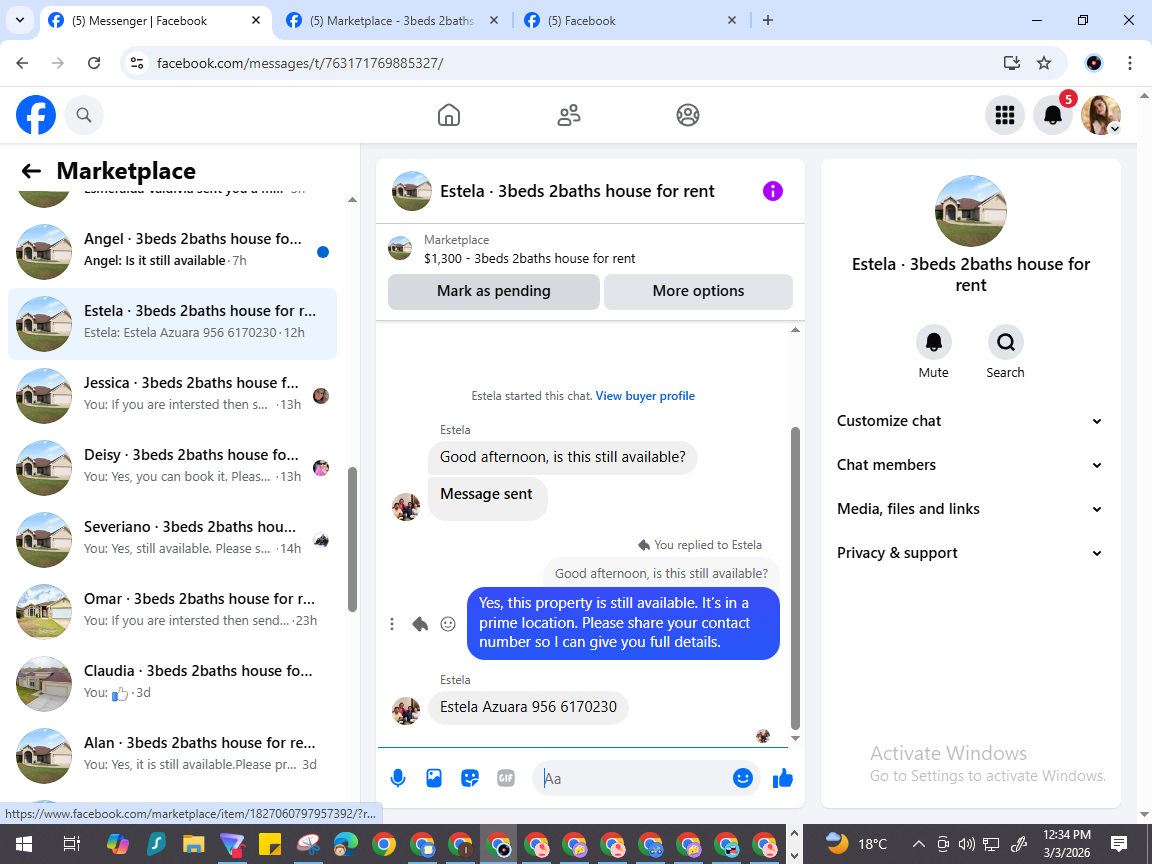The height and width of the screenshot is (864, 1152).
Task: Click the Mark as pending button
Action: point(494,291)
